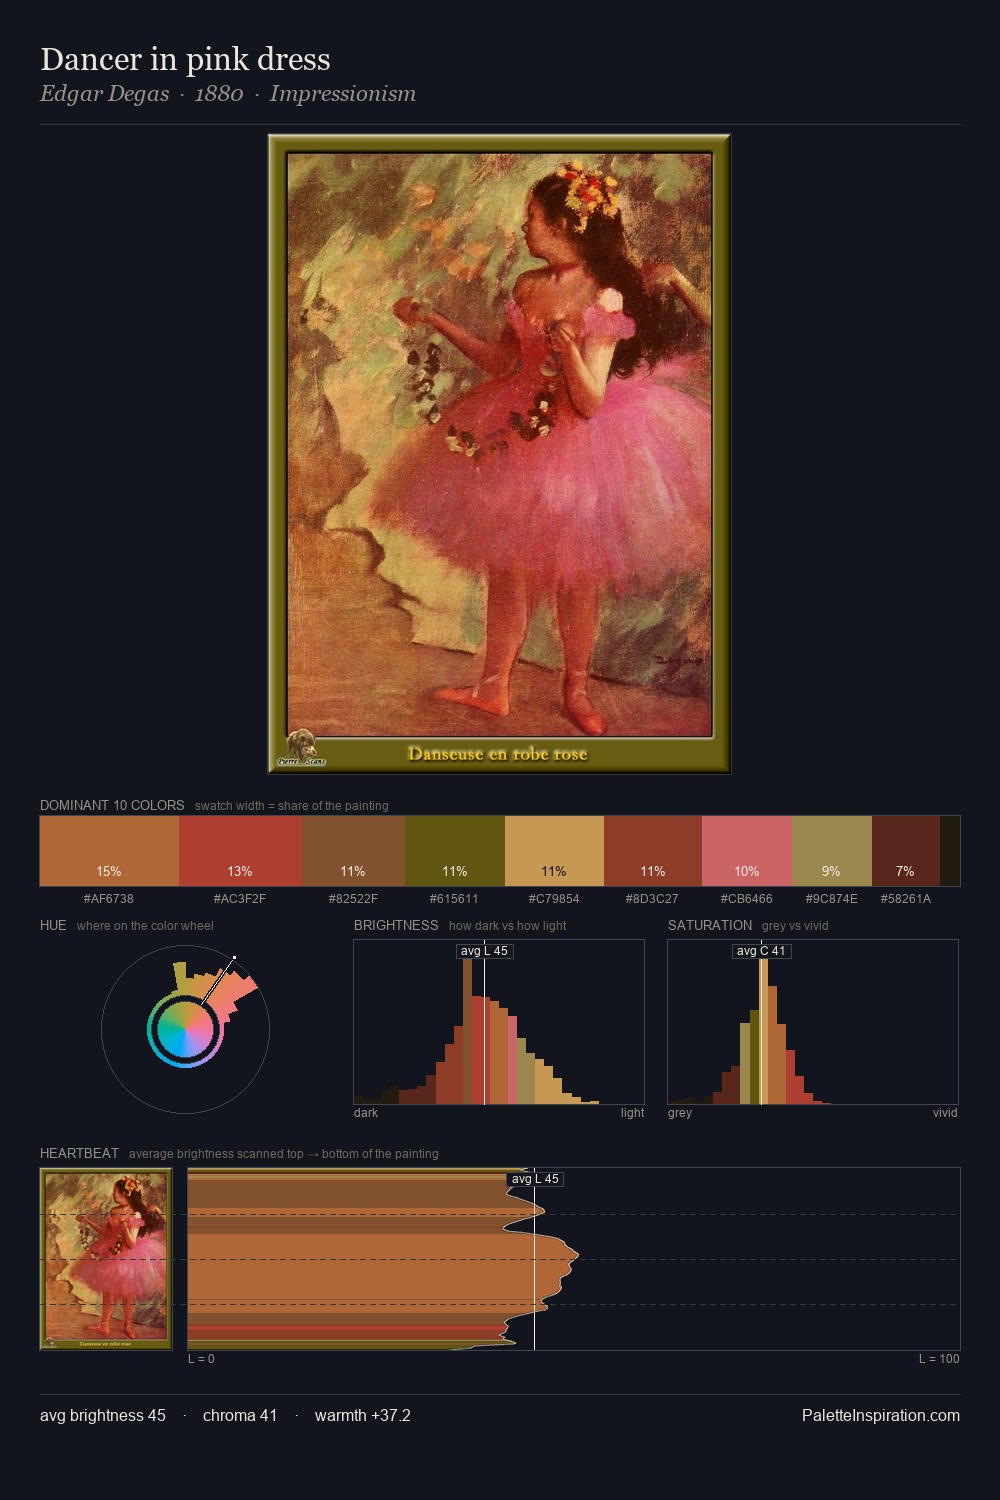Click the 'chroma 41' footer stat
1000x1500 pixels.
click(240, 1415)
